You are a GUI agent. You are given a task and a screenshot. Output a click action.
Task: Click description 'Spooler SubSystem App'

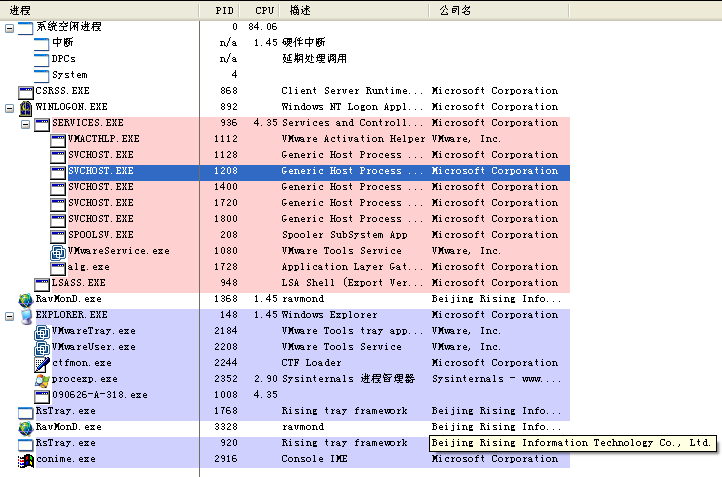click(344, 235)
